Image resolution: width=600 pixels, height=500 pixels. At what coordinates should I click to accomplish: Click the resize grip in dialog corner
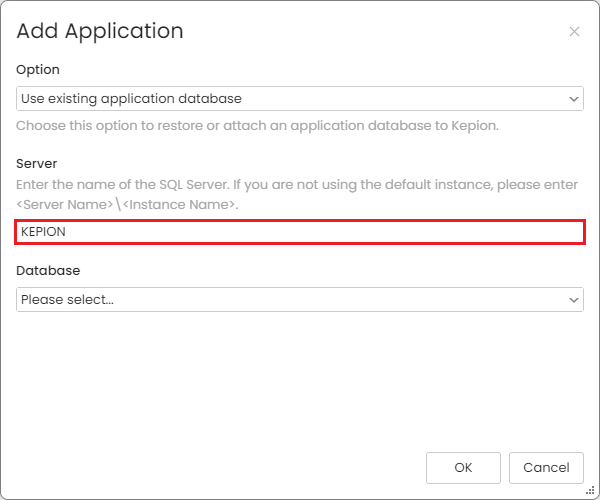[590, 490]
